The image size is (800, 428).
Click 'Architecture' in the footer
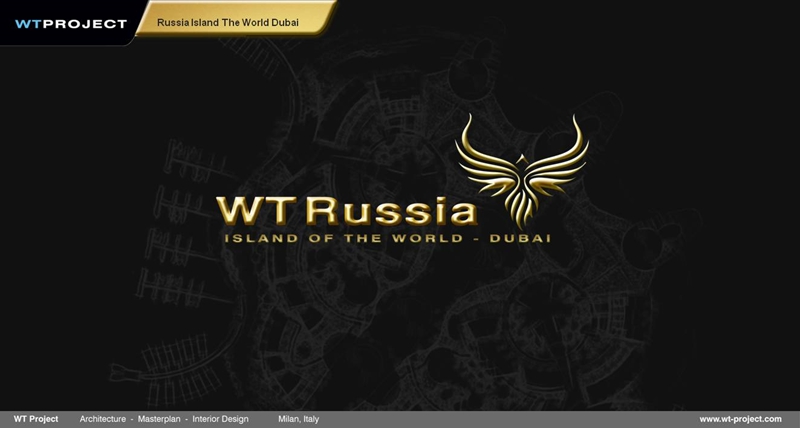click(103, 419)
